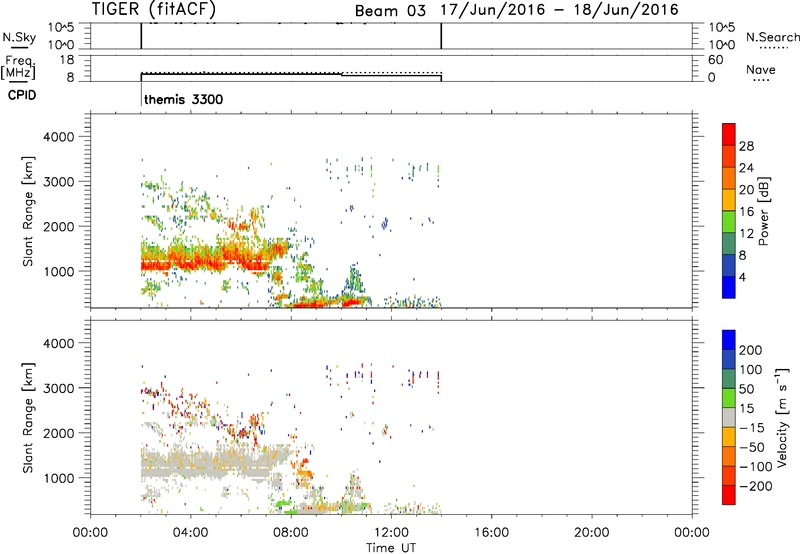The width and height of the screenshot is (800, 554).
Task: Click the 'CPID' row label
Action: click(x=22, y=95)
